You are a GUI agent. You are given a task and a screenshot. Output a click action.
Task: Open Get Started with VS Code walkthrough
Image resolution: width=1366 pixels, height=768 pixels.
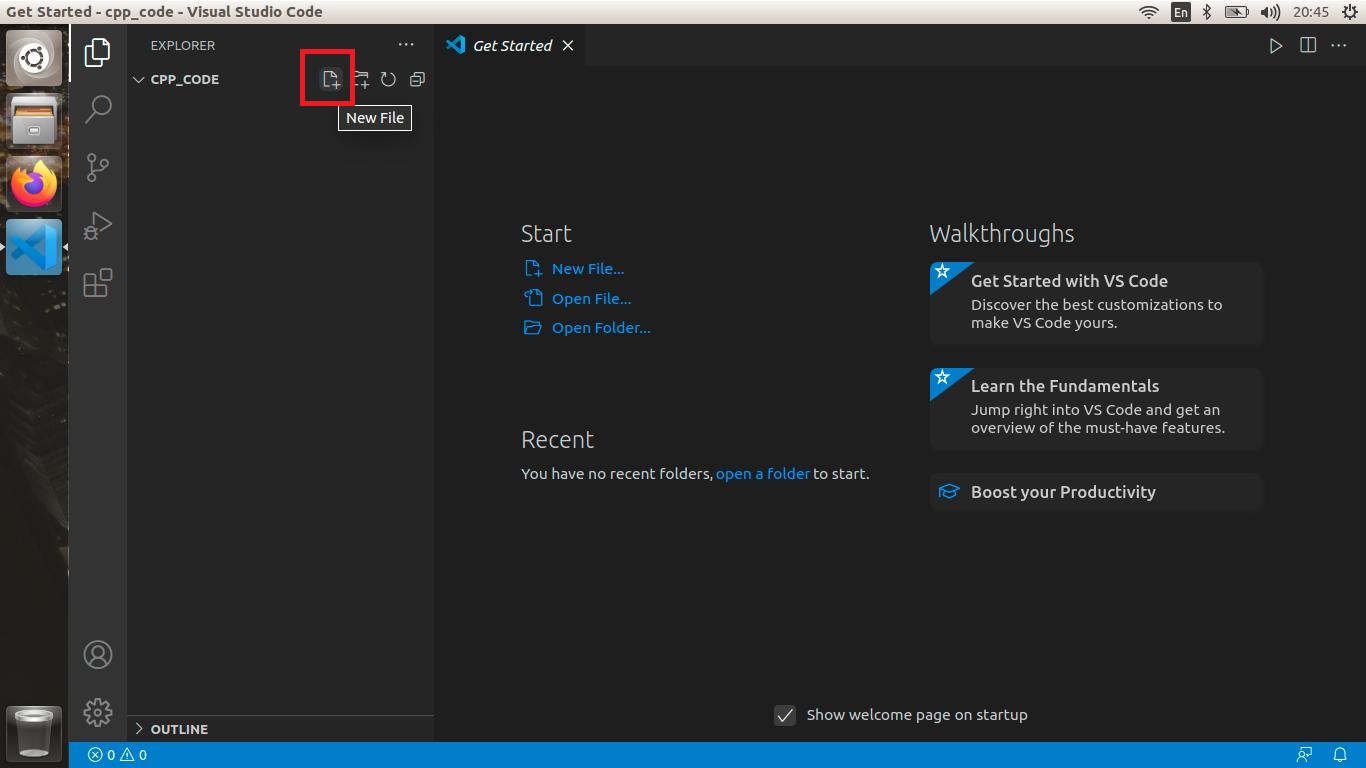click(x=1097, y=303)
